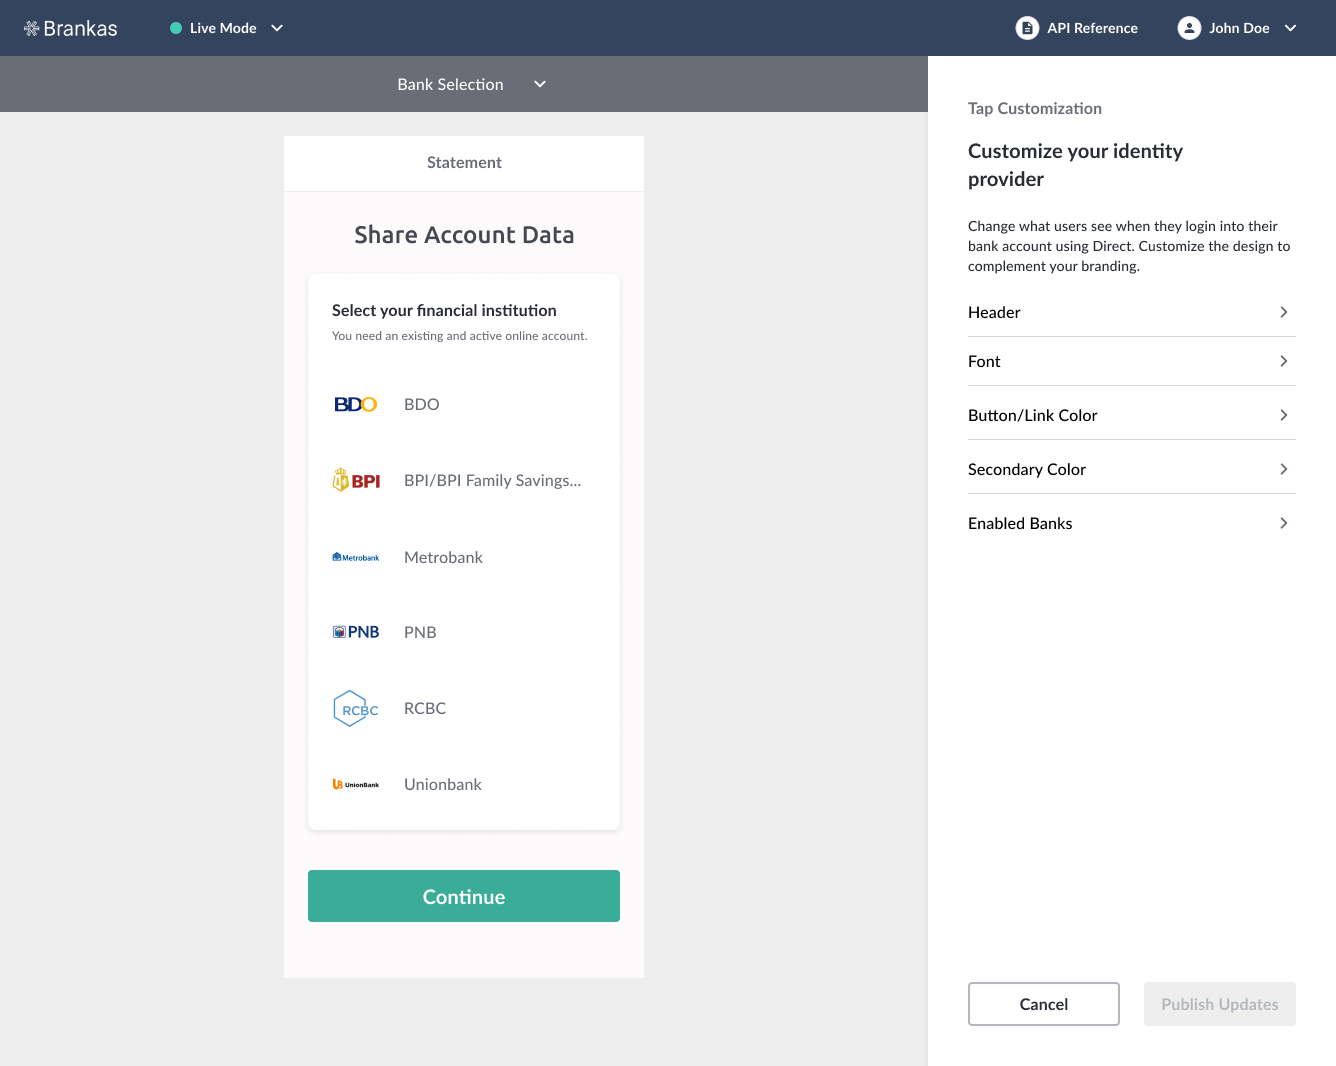This screenshot has height=1066, width=1336.
Task: Click the green Live Mode status dot
Action: 176,28
